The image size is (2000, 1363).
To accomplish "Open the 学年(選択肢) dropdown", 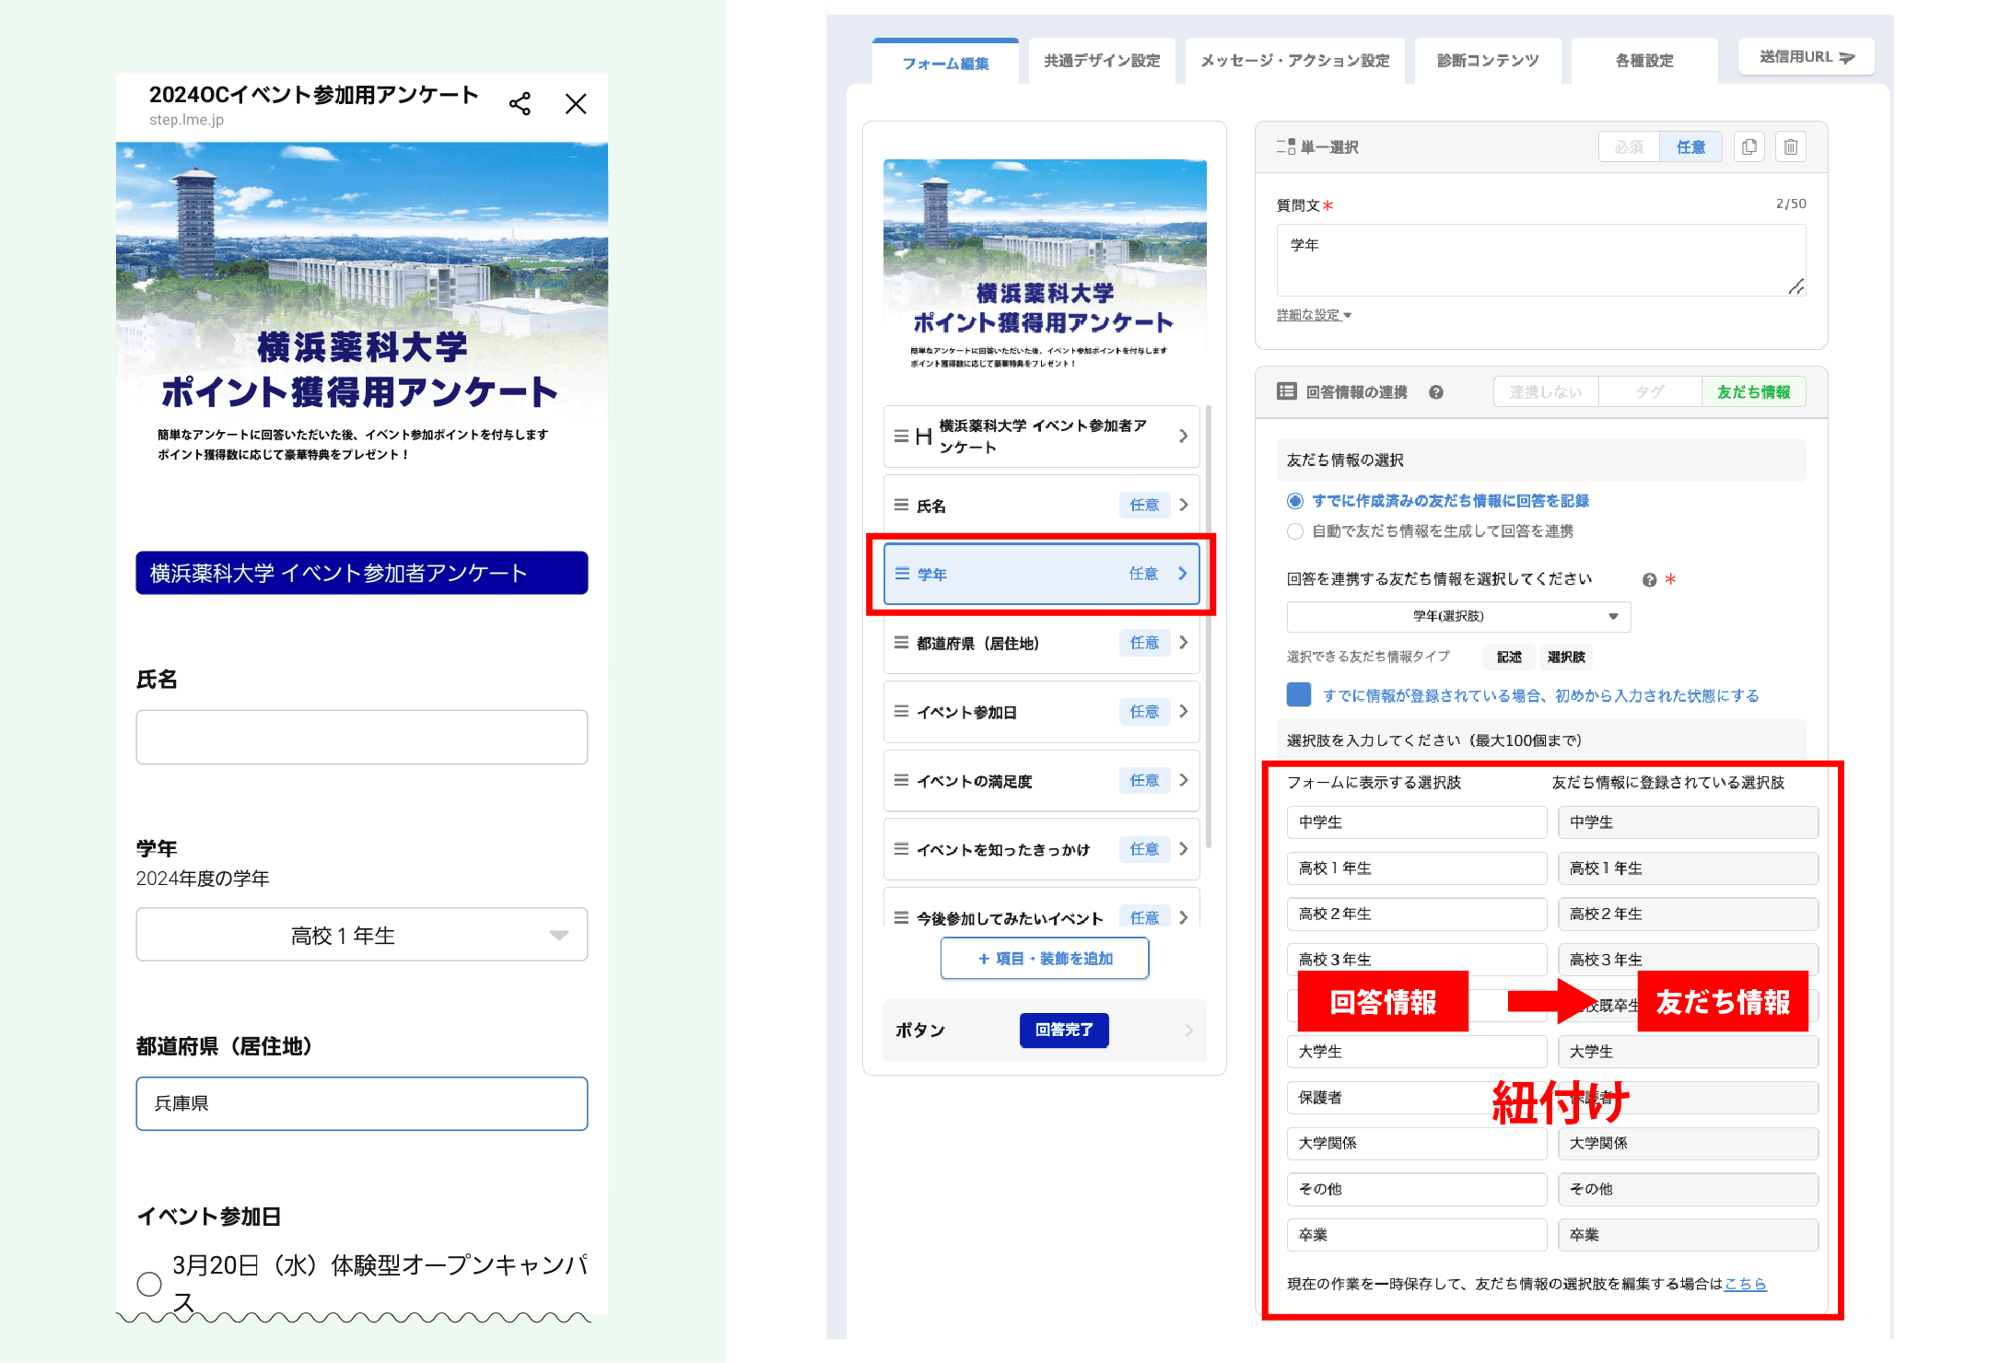I will [1458, 616].
